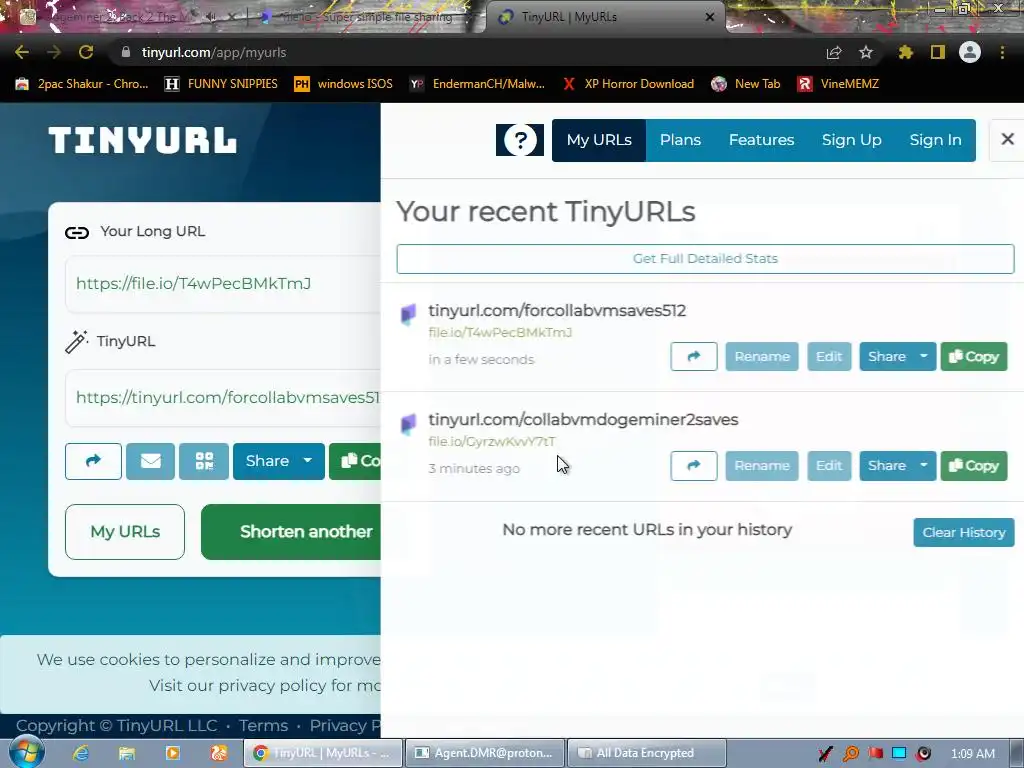Click the email icon button under TinyURL field
Image resolution: width=1024 pixels, height=768 pixels.
point(150,461)
